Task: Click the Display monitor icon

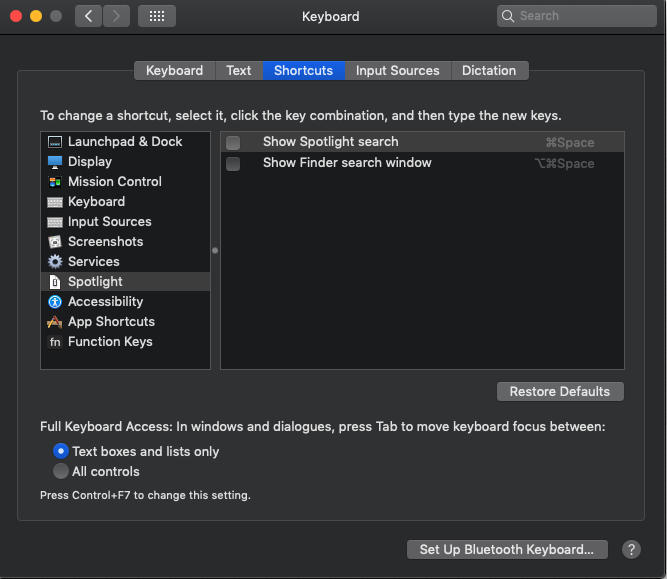Action: [x=55, y=162]
